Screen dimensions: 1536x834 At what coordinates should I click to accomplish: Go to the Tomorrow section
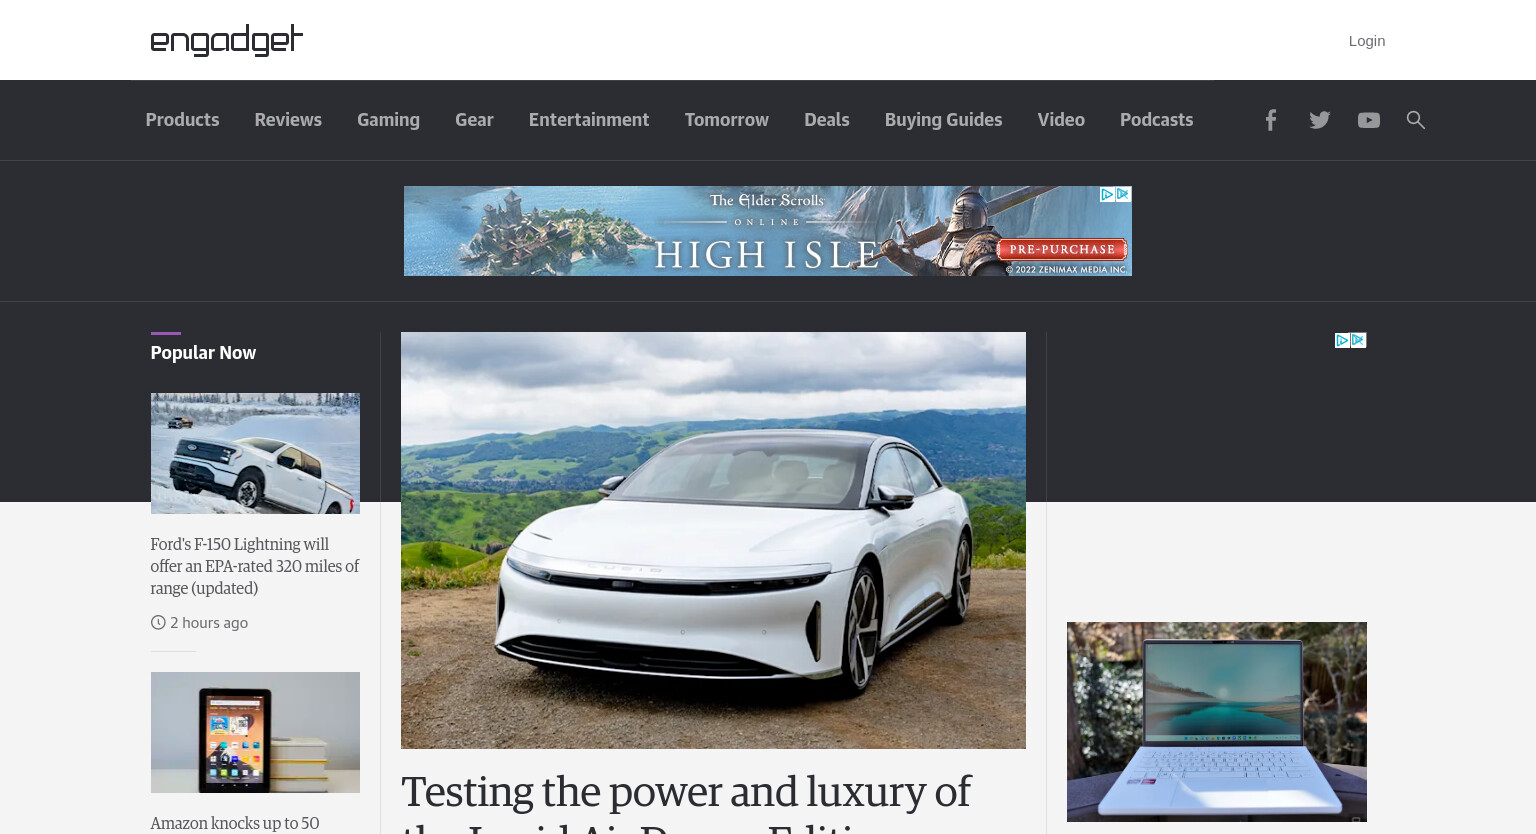[x=727, y=120]
